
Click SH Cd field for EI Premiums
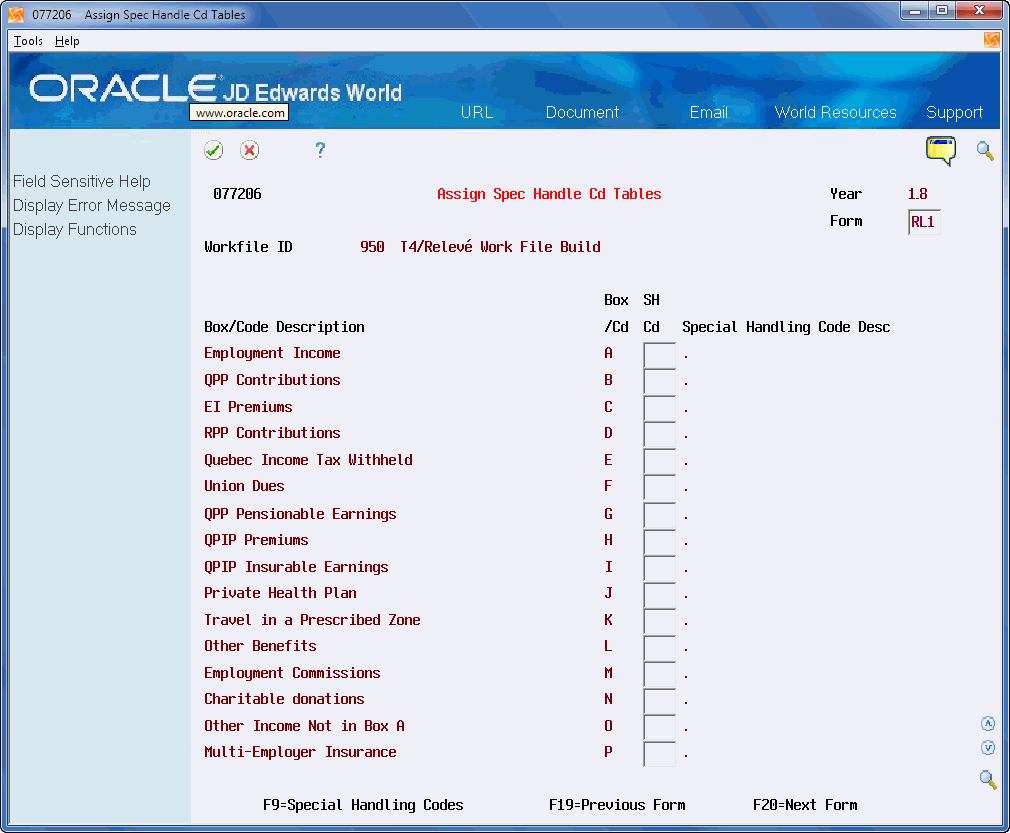coord(660,408)
